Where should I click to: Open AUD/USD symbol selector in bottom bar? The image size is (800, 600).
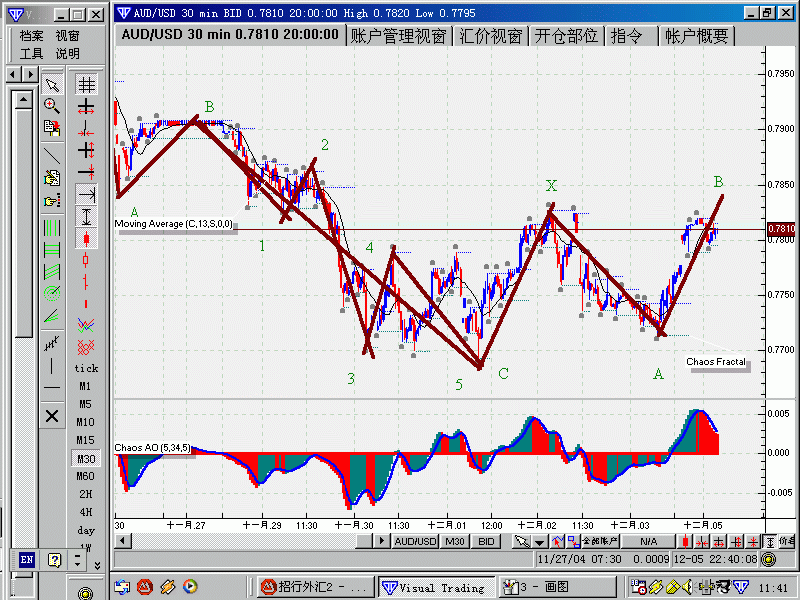415,541
